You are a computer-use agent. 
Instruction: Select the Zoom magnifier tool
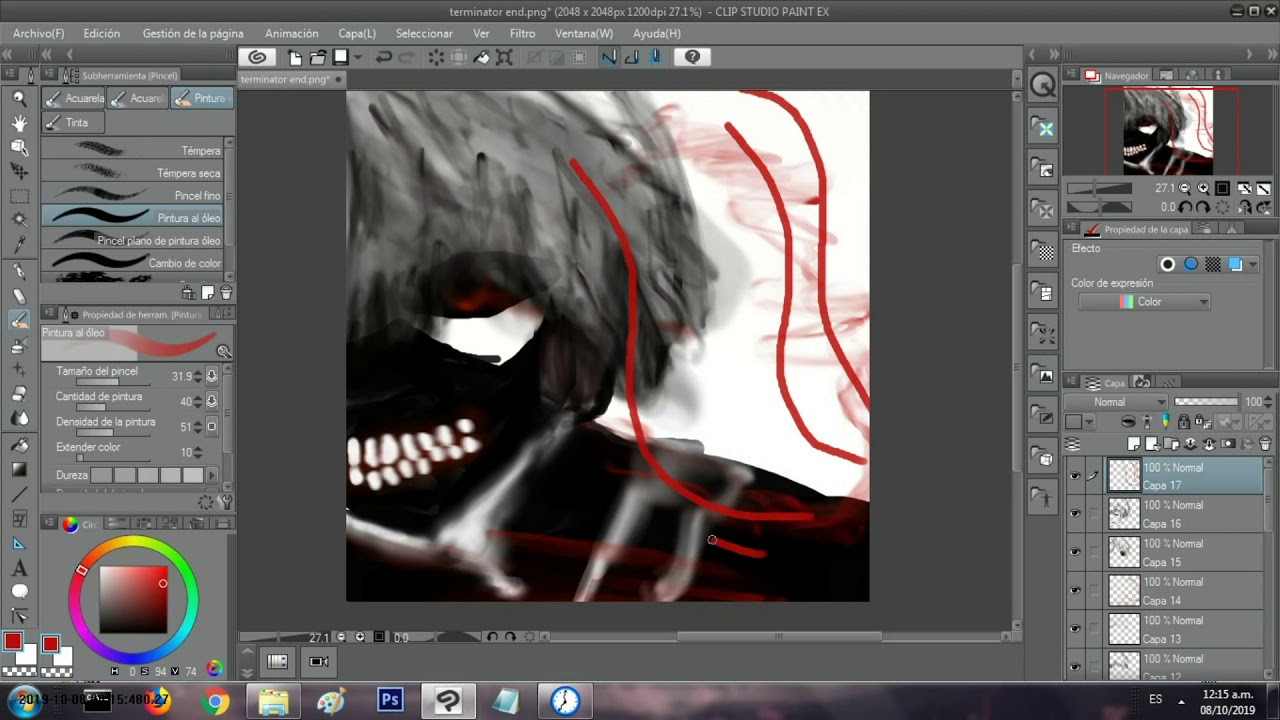pyautogui.click(x=19, y=98)
